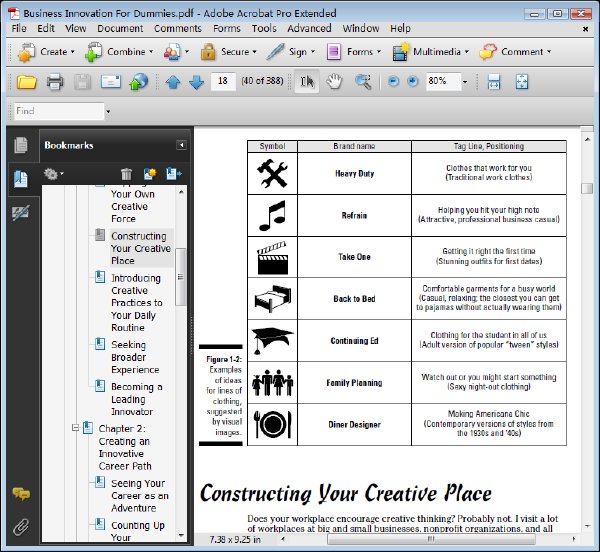The width and height of the screenshot is (600, 552).
Task: Close the document with the menu-bar X
Action: (585, 29)
